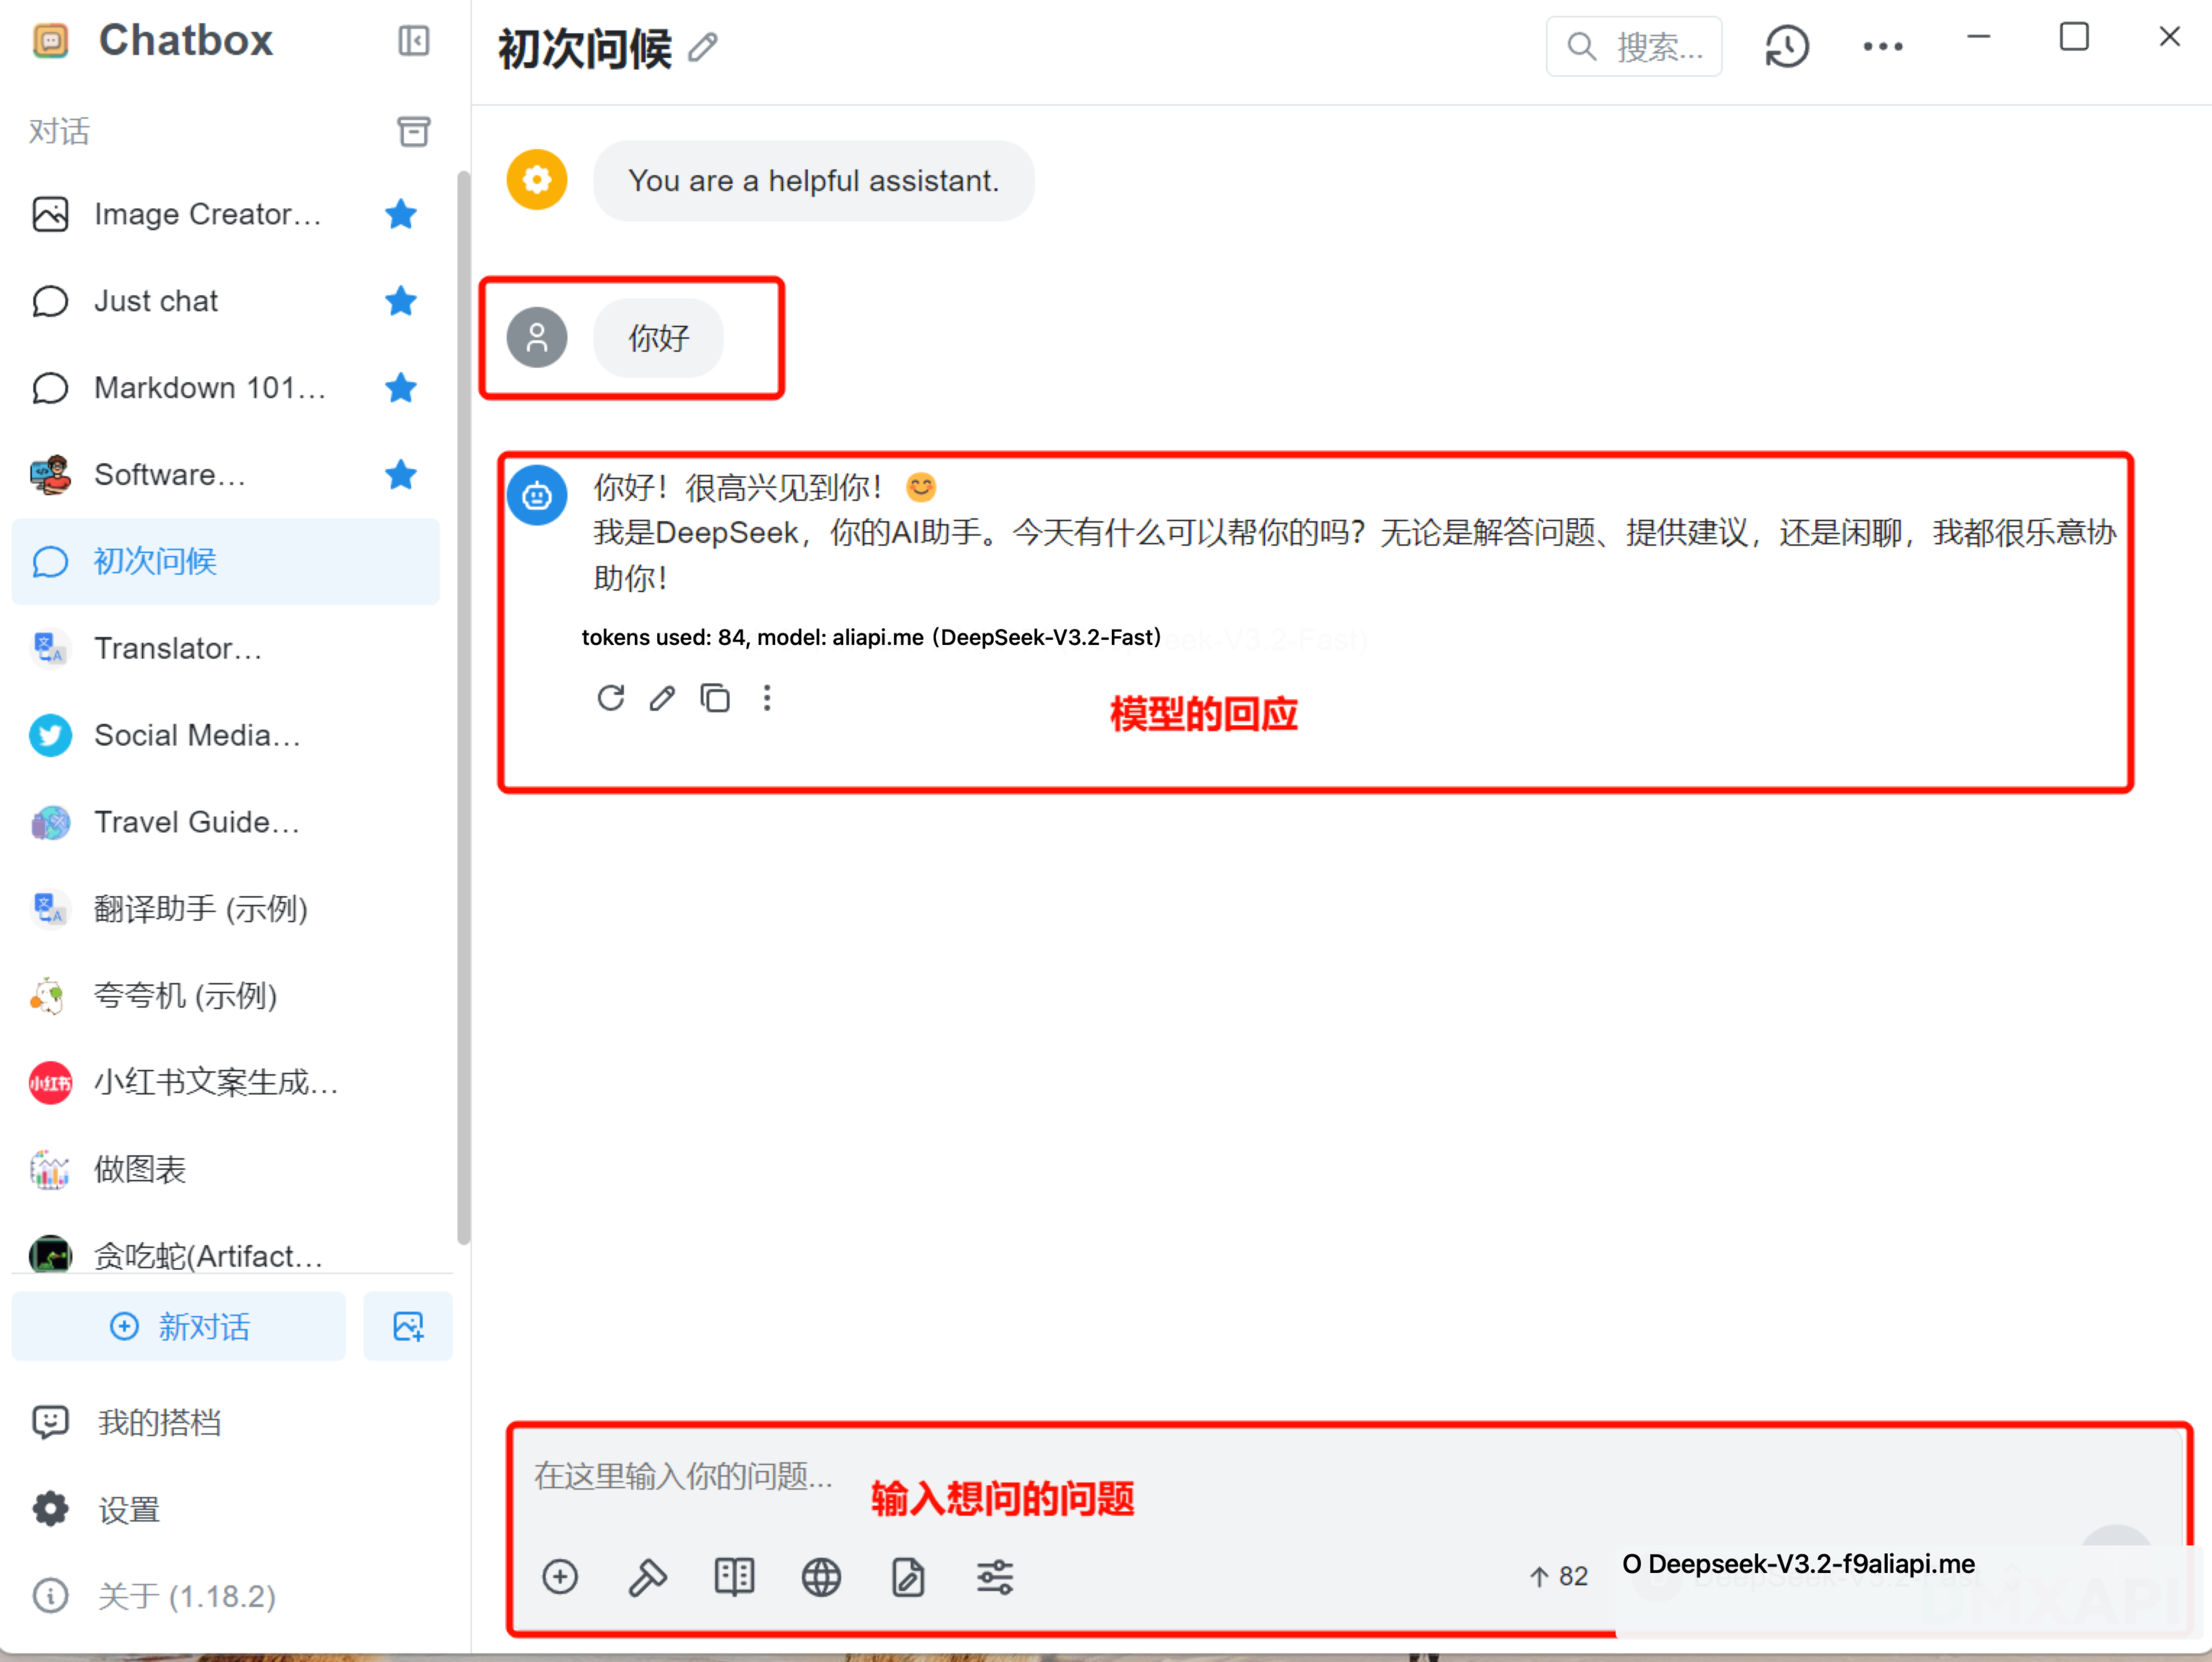Unstar the Software conversation

(401, 475)
